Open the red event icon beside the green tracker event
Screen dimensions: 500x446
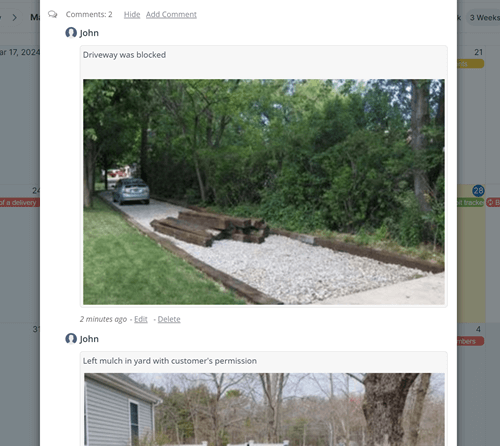493,202
